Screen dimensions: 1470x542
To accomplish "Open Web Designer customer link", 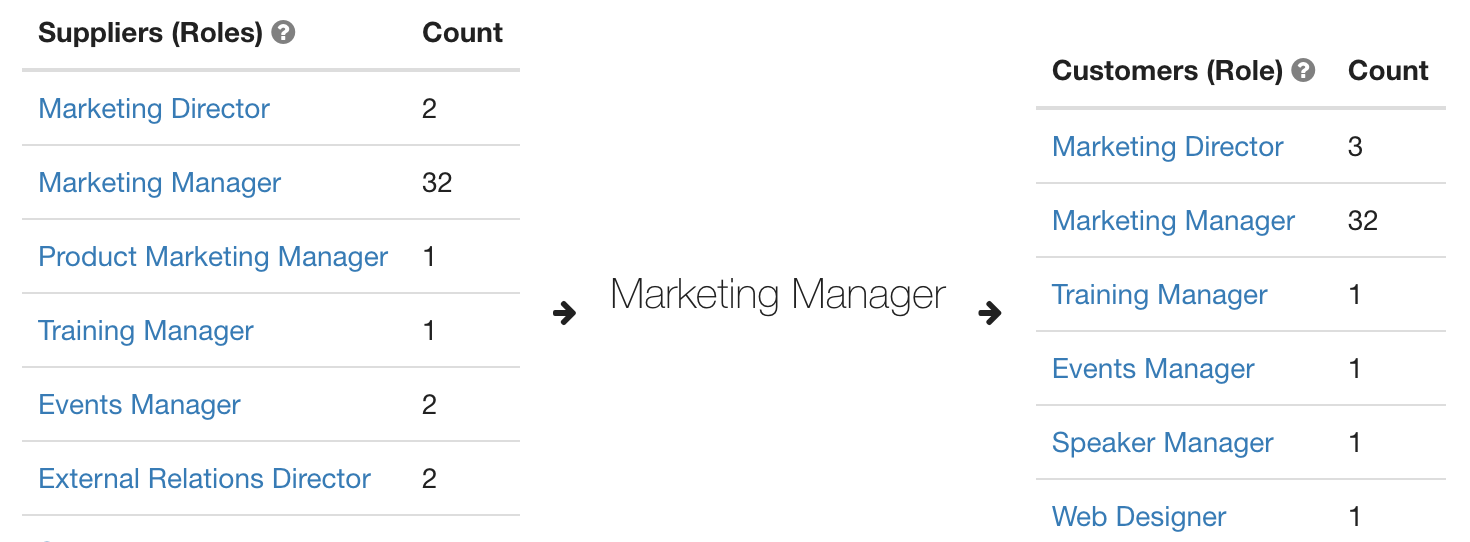I will (x=1139, y=517).
